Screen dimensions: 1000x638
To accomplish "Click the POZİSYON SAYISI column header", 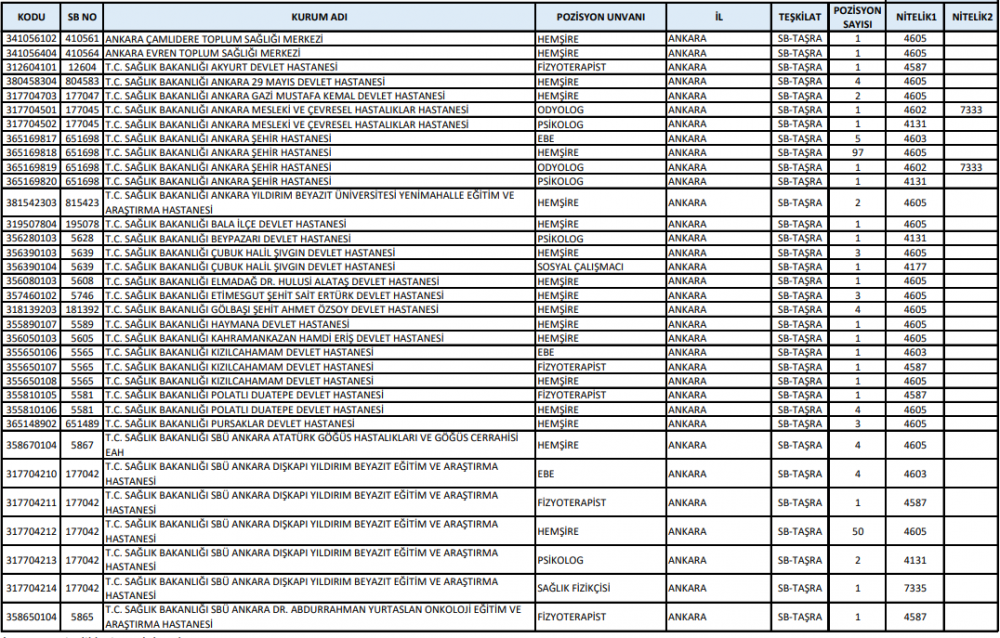I will pyautogui.click(x=857, y=17).
